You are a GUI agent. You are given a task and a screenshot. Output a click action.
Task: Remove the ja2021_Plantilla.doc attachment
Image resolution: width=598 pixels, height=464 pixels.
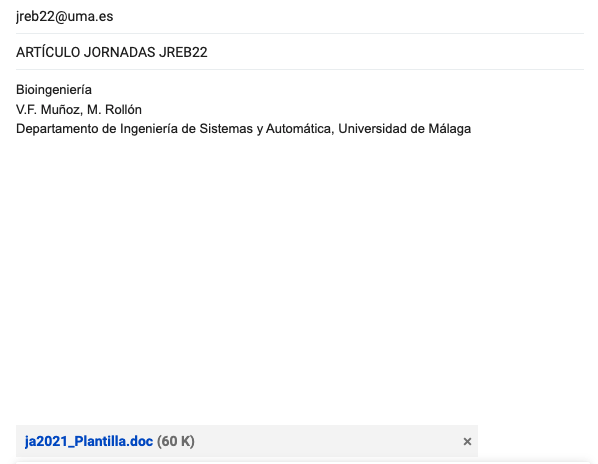tap(467, 442)
